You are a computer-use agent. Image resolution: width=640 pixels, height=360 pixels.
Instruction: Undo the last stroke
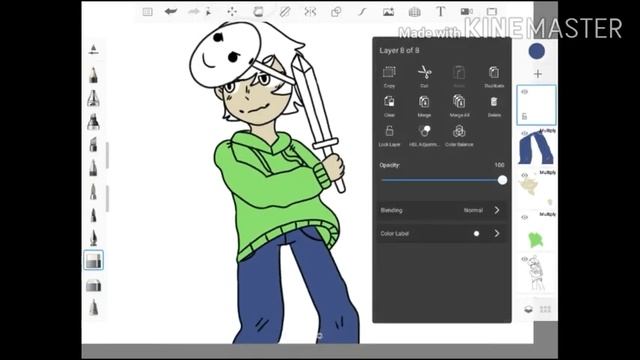pos(171,11)
